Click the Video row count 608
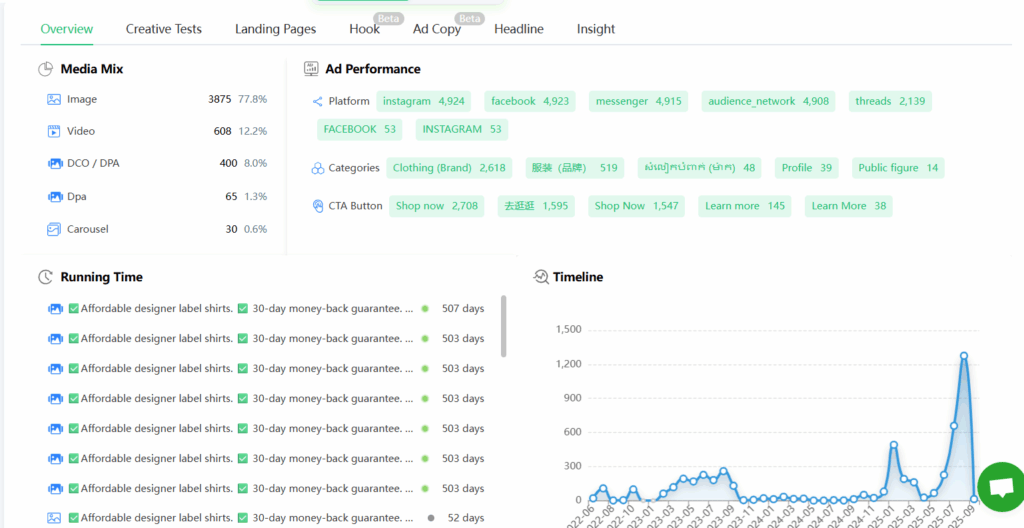 click(222, 131)
